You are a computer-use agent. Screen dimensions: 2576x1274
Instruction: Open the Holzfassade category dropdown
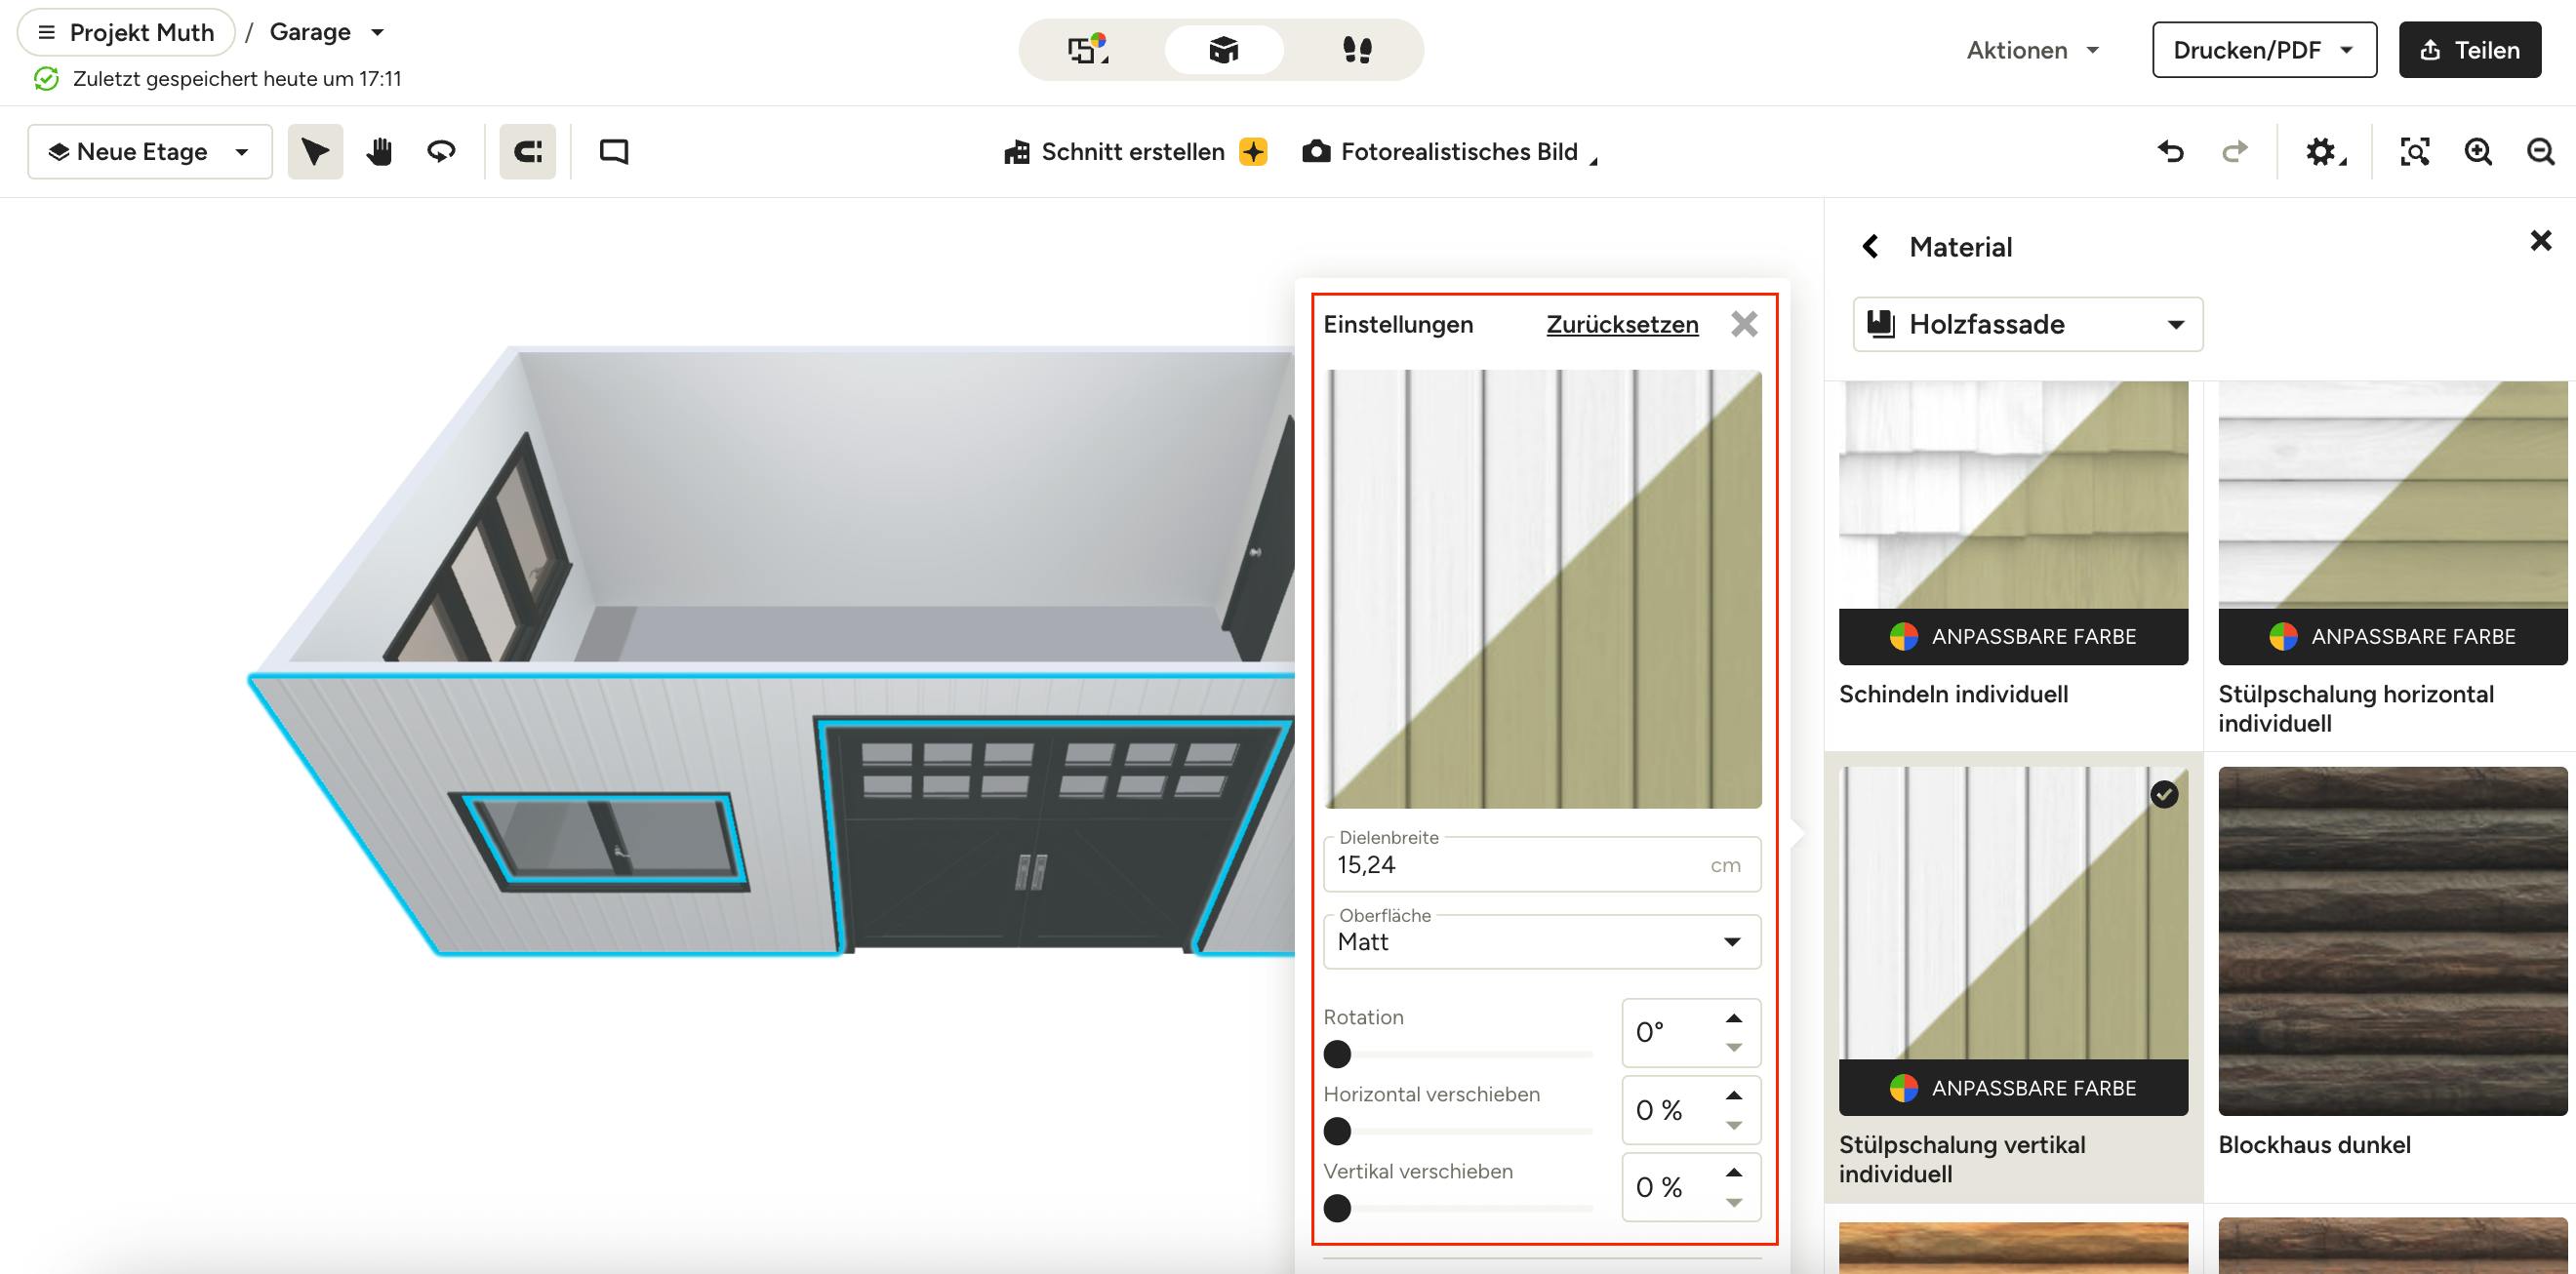pyautogui.click(x=2028, y=324)
